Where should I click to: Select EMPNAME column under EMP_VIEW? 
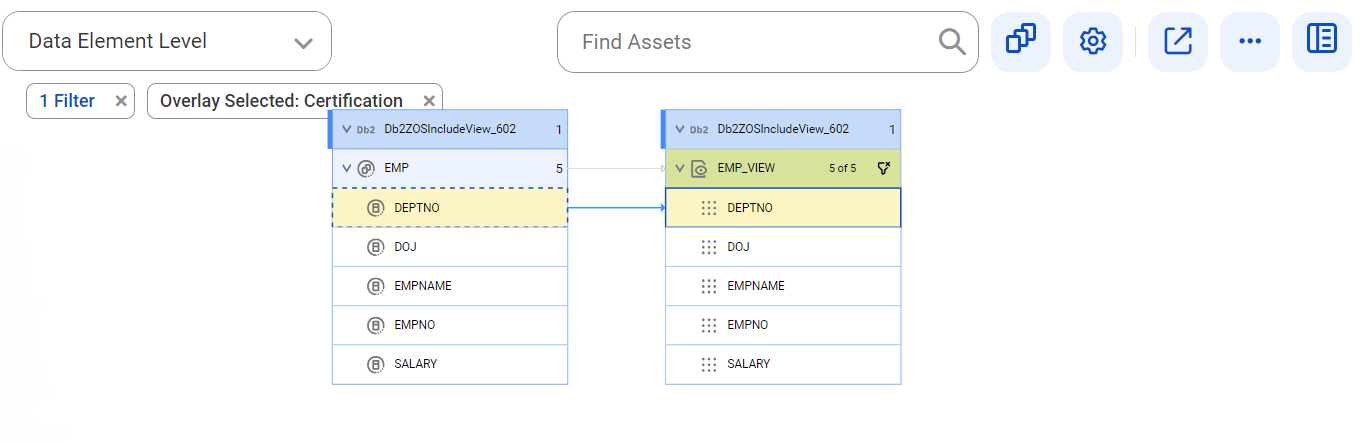(x=783, y=286)
